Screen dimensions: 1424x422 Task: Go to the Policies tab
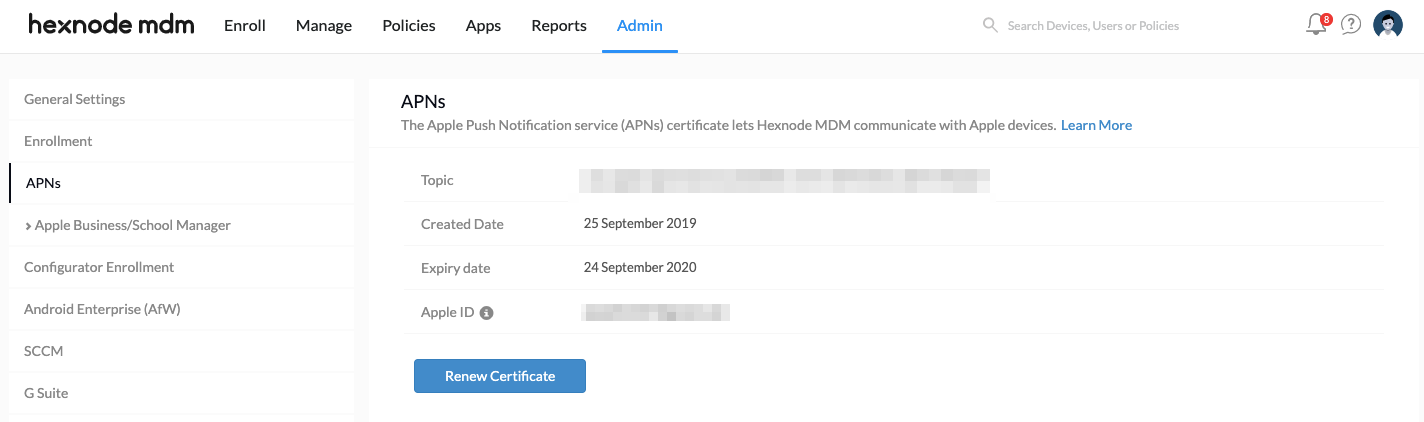(x=409, y=26)
